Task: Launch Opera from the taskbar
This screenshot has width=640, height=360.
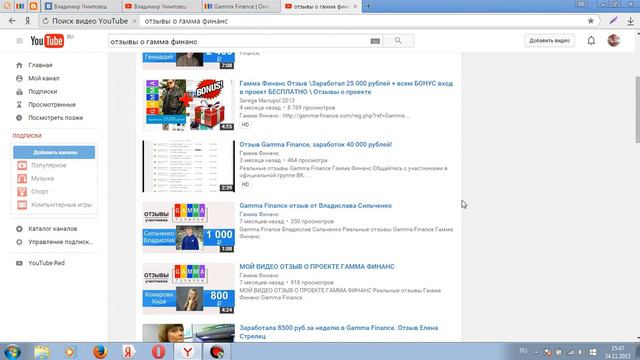Action: 158,351
